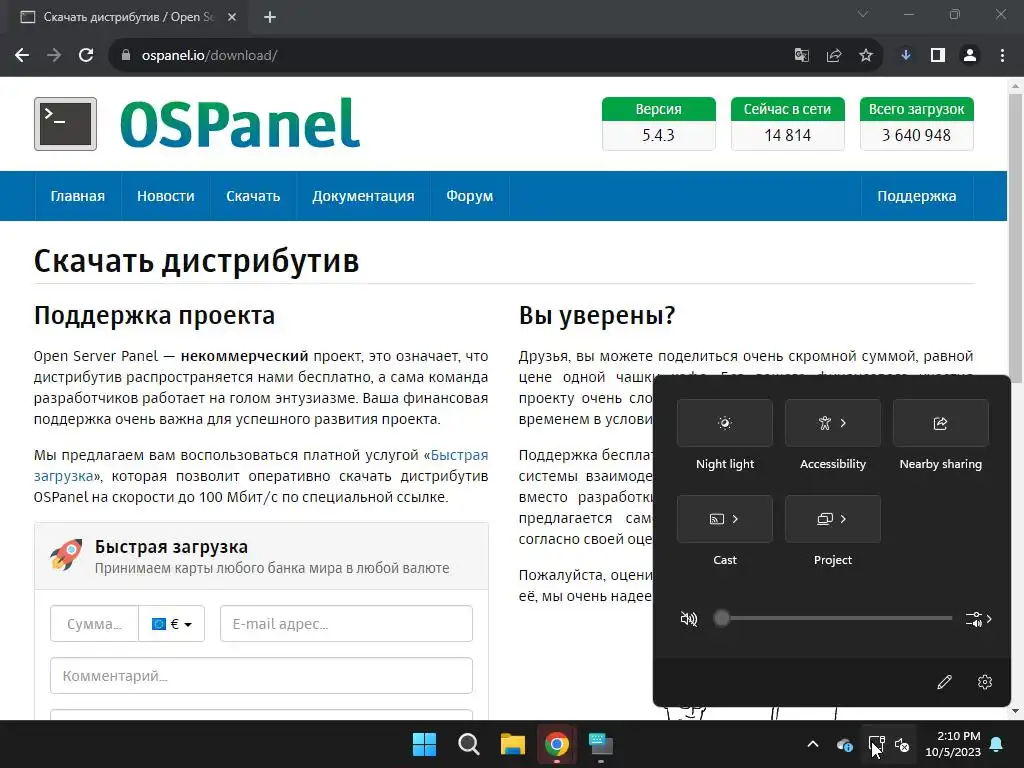This screenshot has height=768, width=1024.
Task: Click the rocket icon beside Быстрая загрузка
Action: 66,555
